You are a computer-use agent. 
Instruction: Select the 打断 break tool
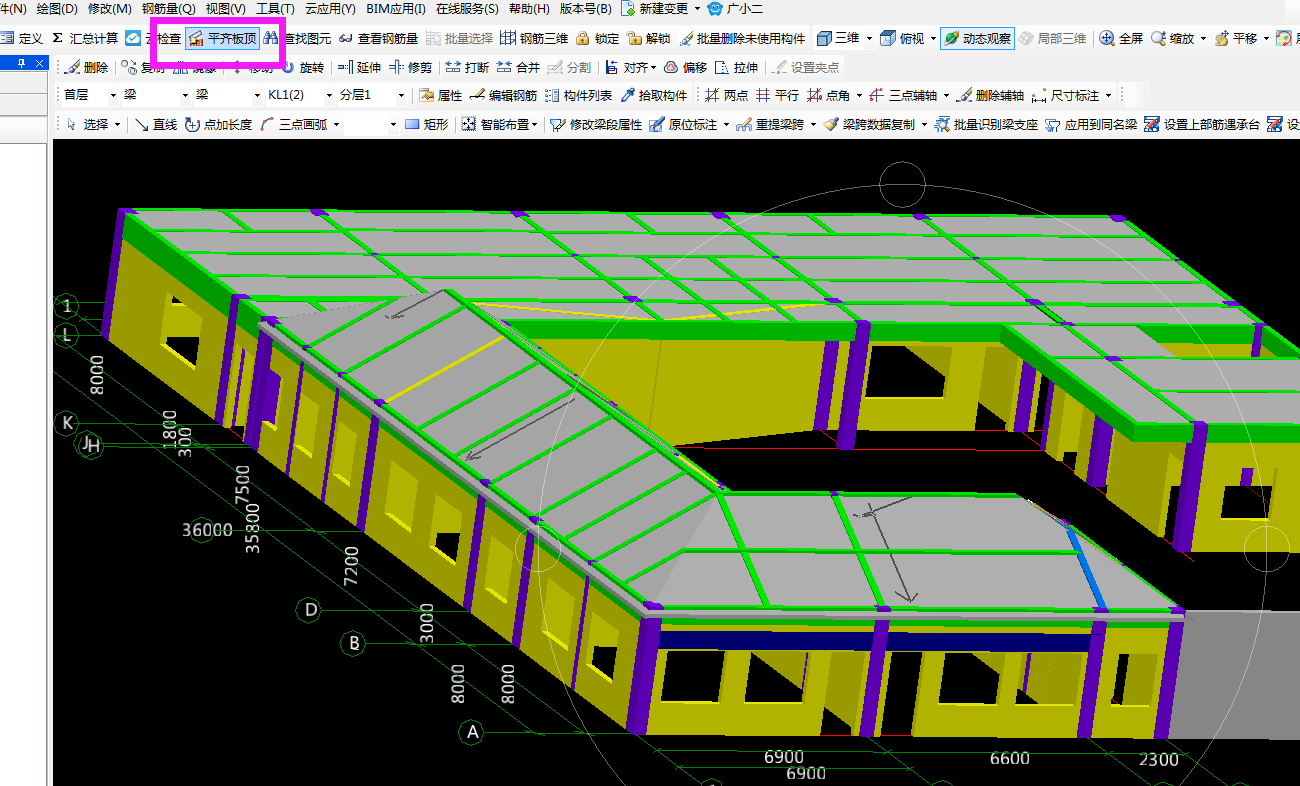click(x=467, y=68)
